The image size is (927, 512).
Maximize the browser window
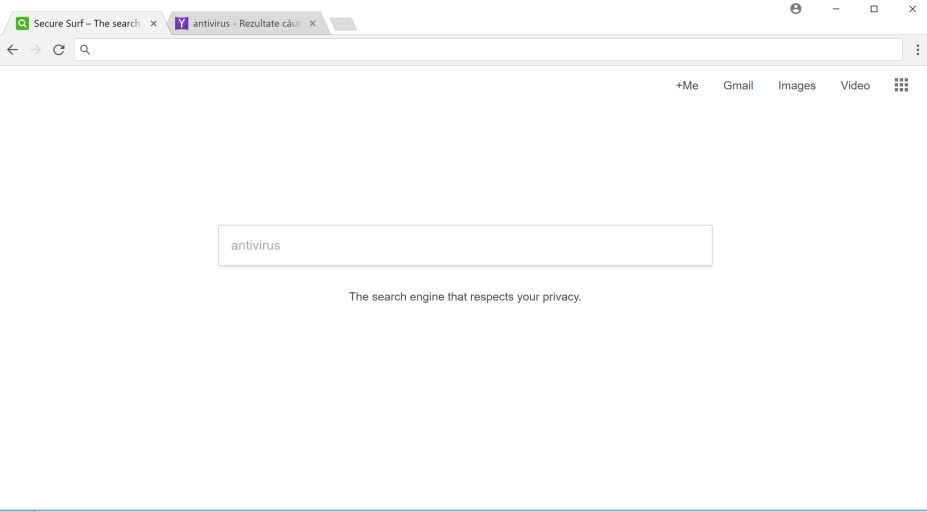(x=874, y=9)
